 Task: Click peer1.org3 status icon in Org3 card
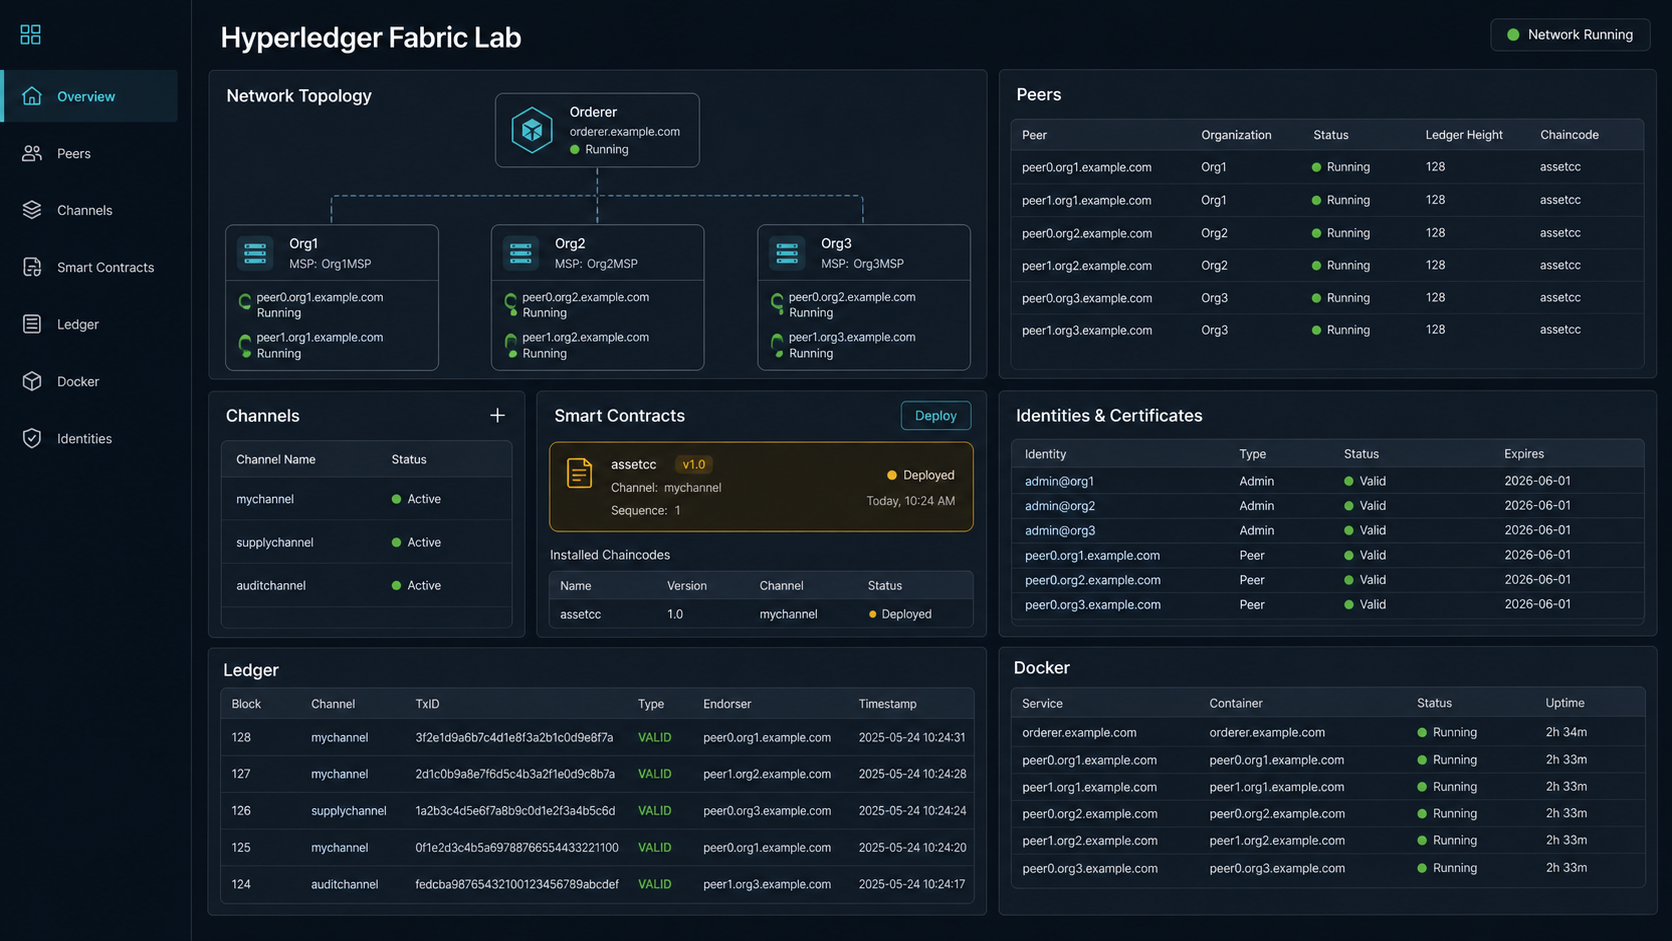777,344
